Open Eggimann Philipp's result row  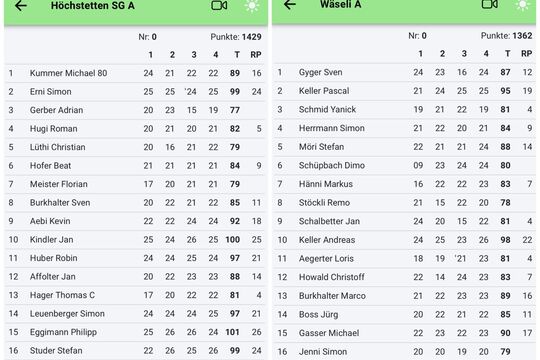[x=136, y=332]
